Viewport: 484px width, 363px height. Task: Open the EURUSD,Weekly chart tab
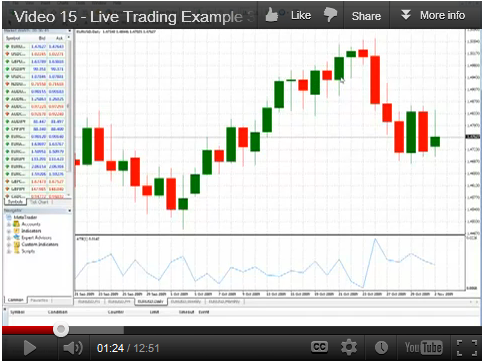[x=186, y=301]
